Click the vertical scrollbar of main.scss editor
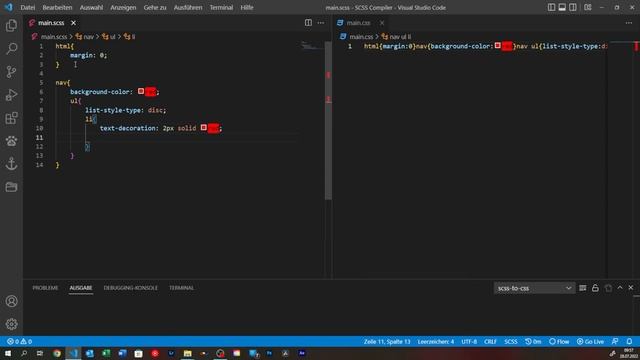The width and height of the screenshot is (640, 360). click(328, 120)
